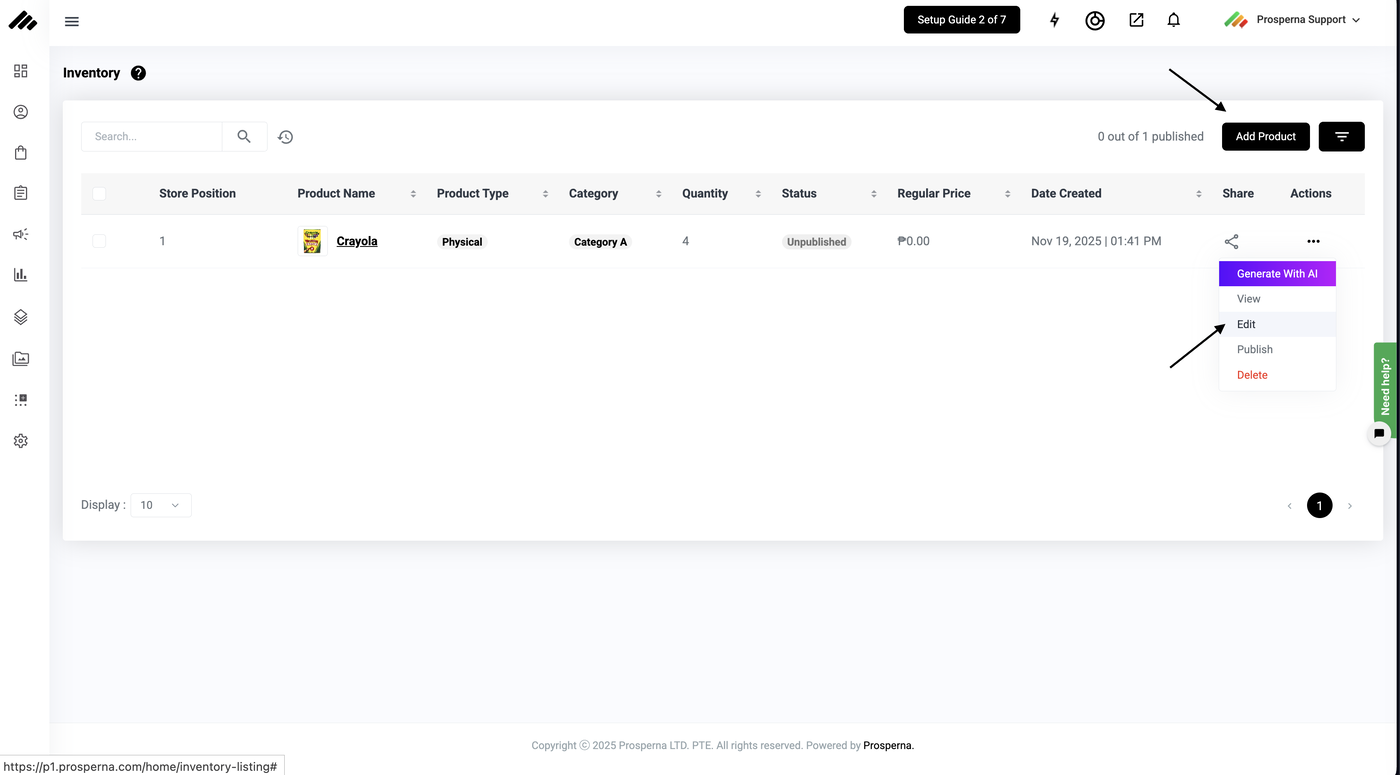1400x775 pixels.
Task: Click the Generate With AI purple button
Action: [x=1277, y=274]
